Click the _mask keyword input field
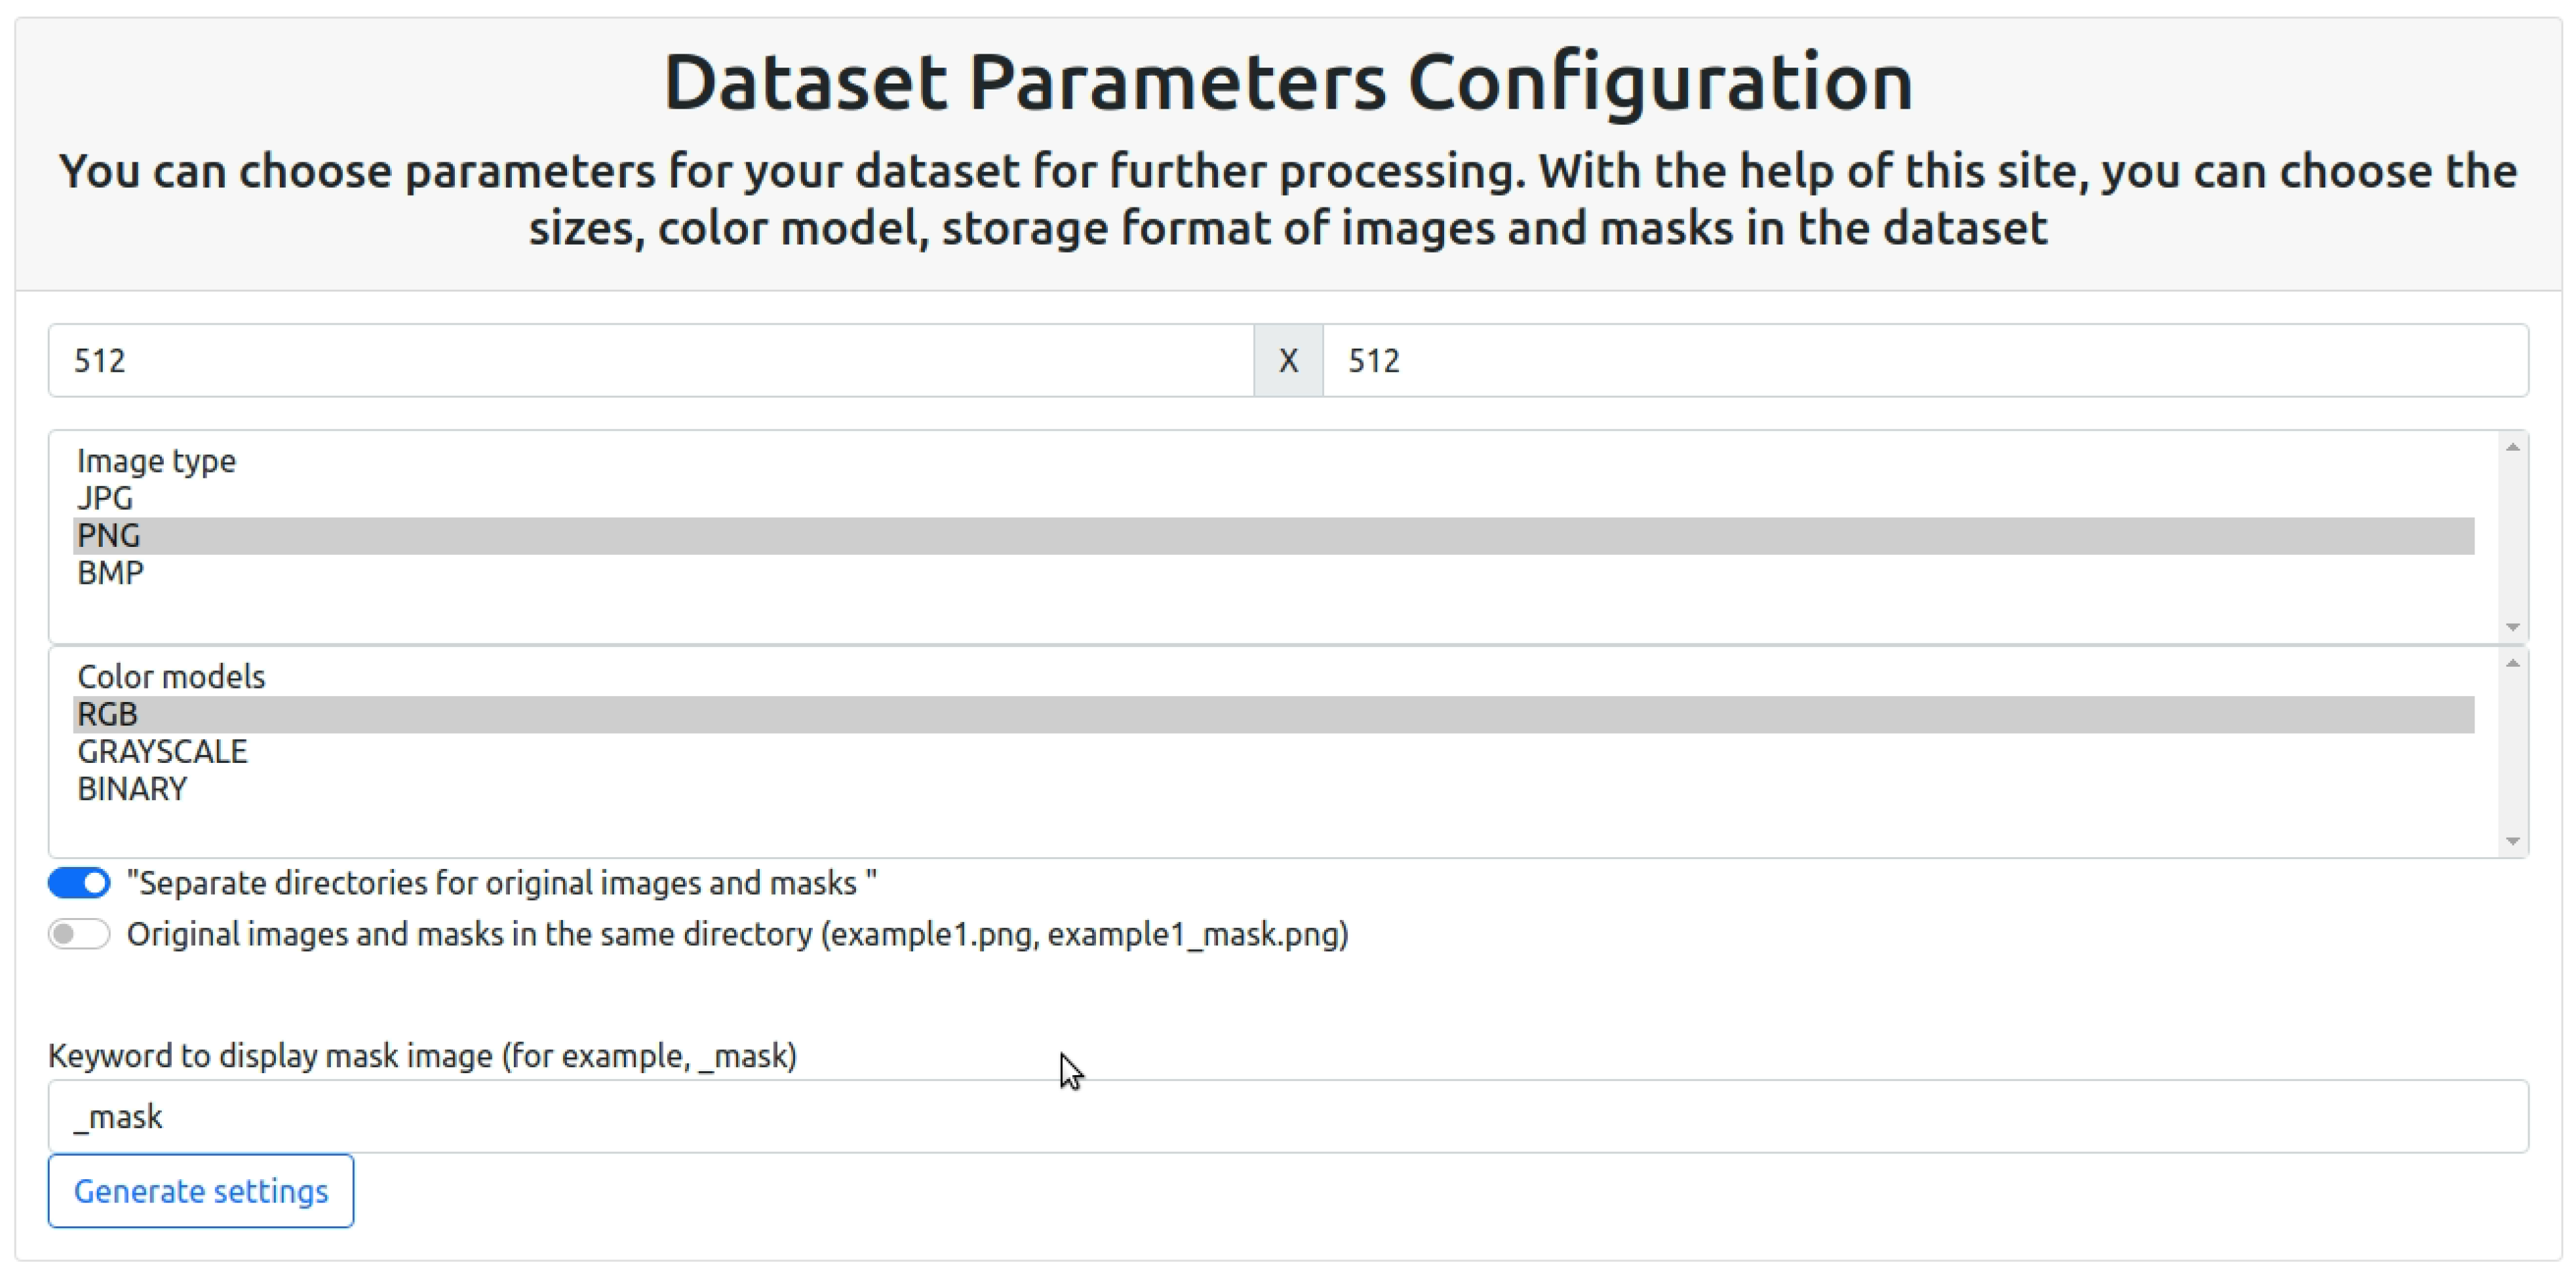 [x=1288, y=1116]
